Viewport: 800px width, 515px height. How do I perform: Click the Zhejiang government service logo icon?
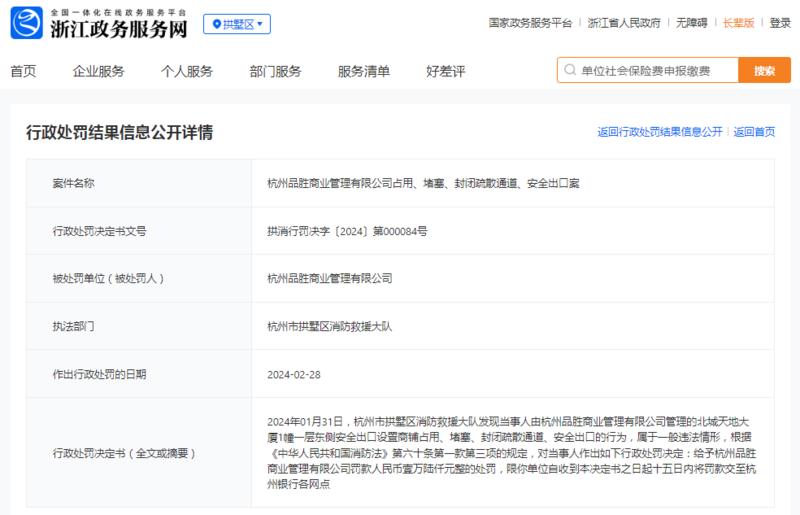pyautogui.click(x=27, y=23)
